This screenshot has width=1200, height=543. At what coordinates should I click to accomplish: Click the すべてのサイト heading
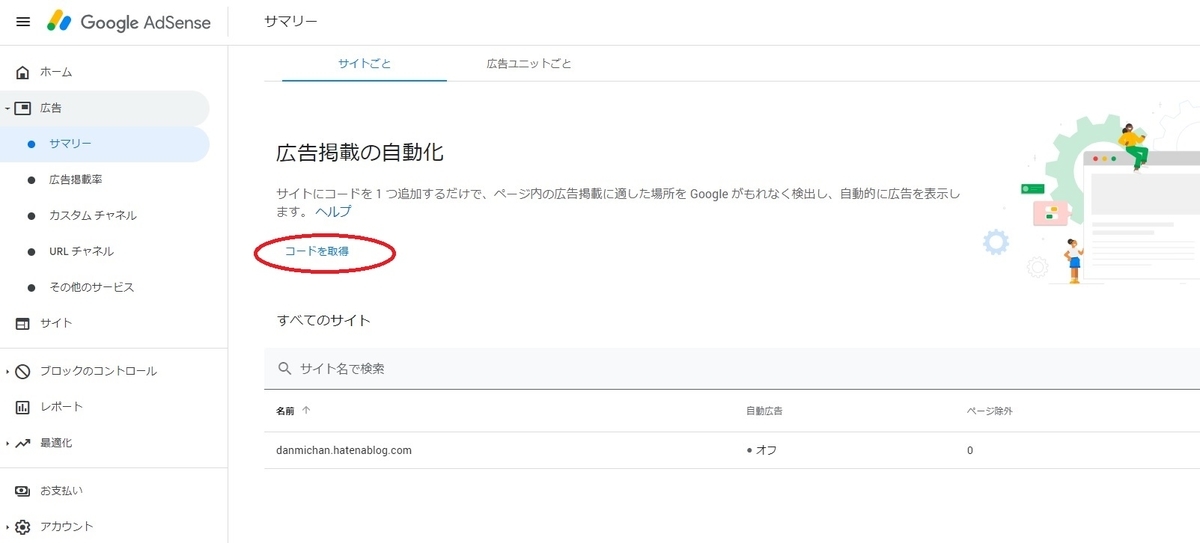[324, 320]
